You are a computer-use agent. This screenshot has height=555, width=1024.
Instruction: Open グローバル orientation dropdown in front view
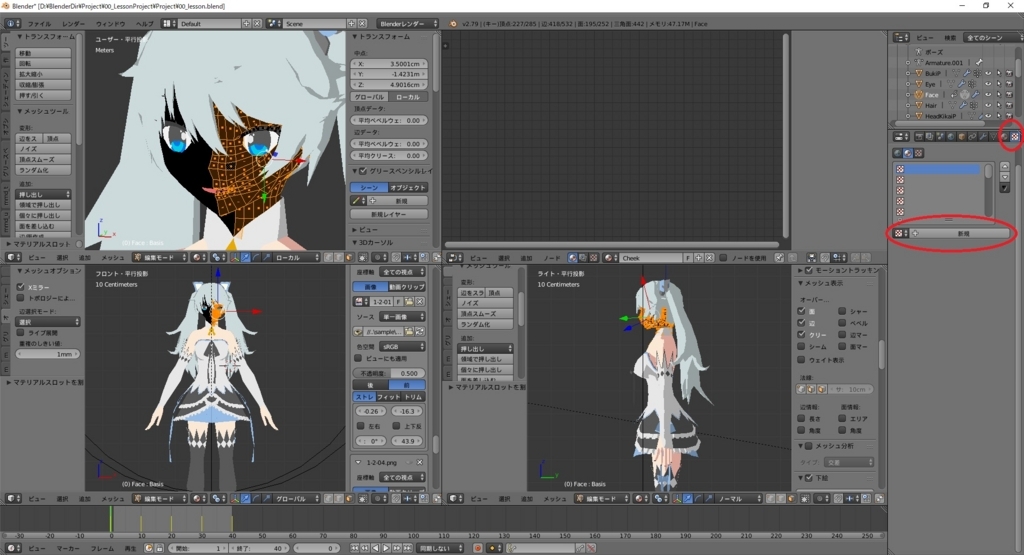pos(296,498)
